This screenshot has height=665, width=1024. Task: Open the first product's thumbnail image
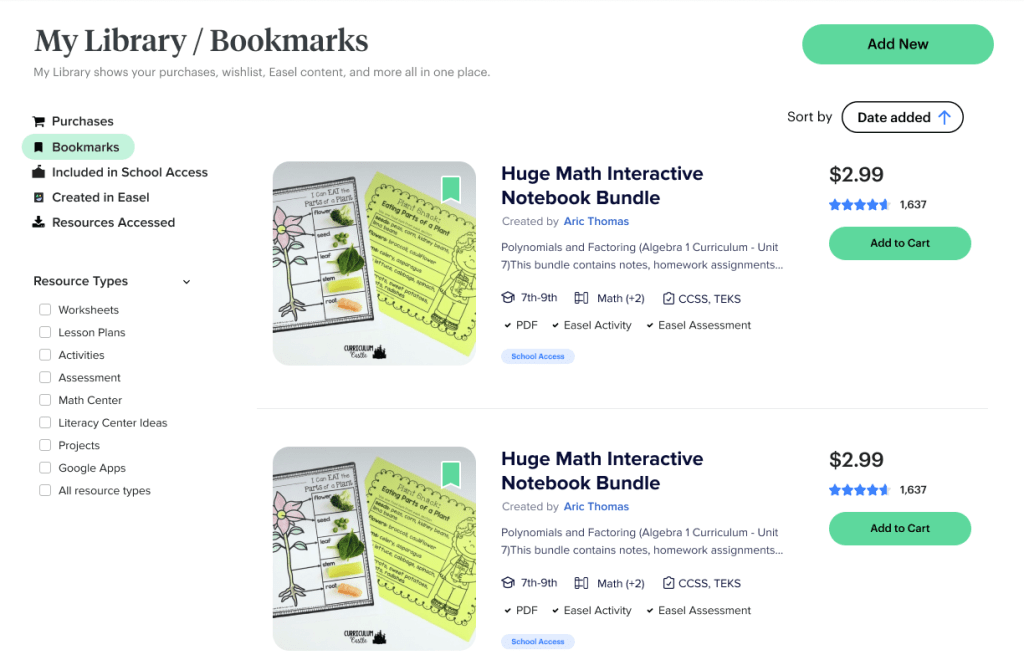(373, 263)
